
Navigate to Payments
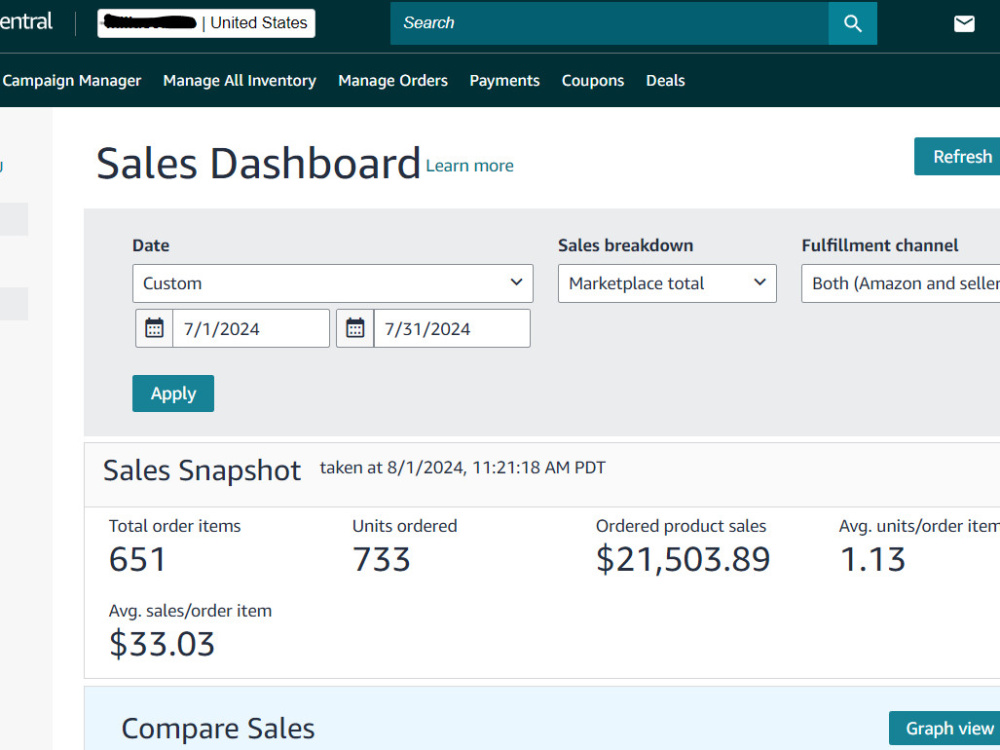(504, 81)
